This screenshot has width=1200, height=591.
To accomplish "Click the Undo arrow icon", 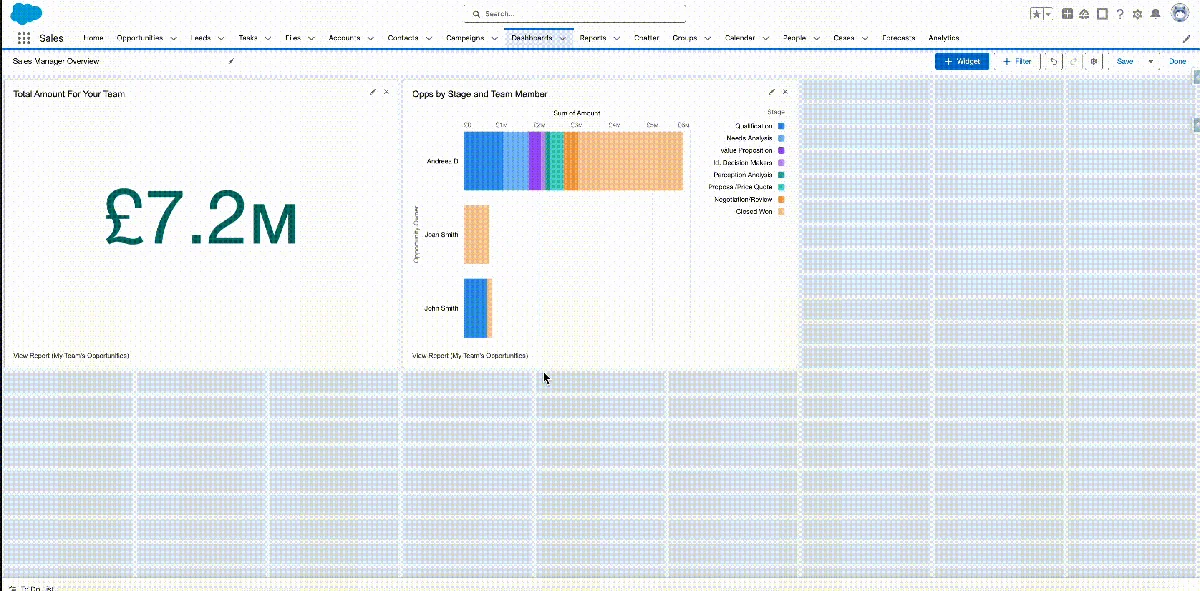I will click(x=1054, y=61).
